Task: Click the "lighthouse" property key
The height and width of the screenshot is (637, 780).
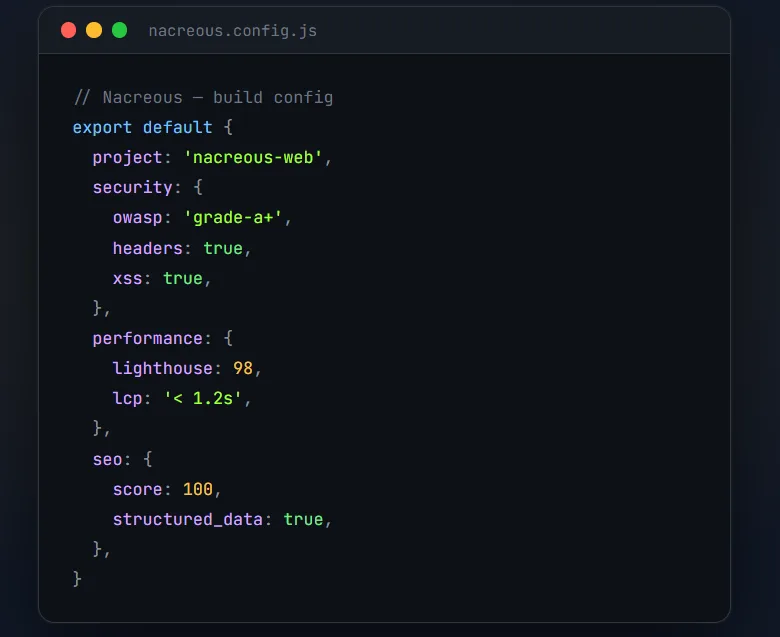Action: point(163,368)
